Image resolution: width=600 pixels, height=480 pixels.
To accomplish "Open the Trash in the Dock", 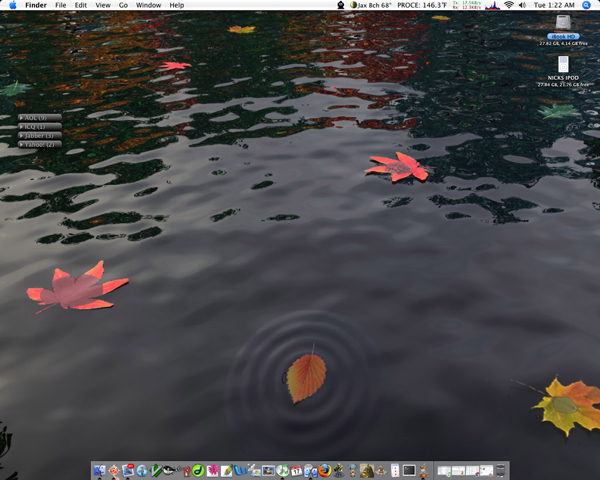I will coord(501,470).
